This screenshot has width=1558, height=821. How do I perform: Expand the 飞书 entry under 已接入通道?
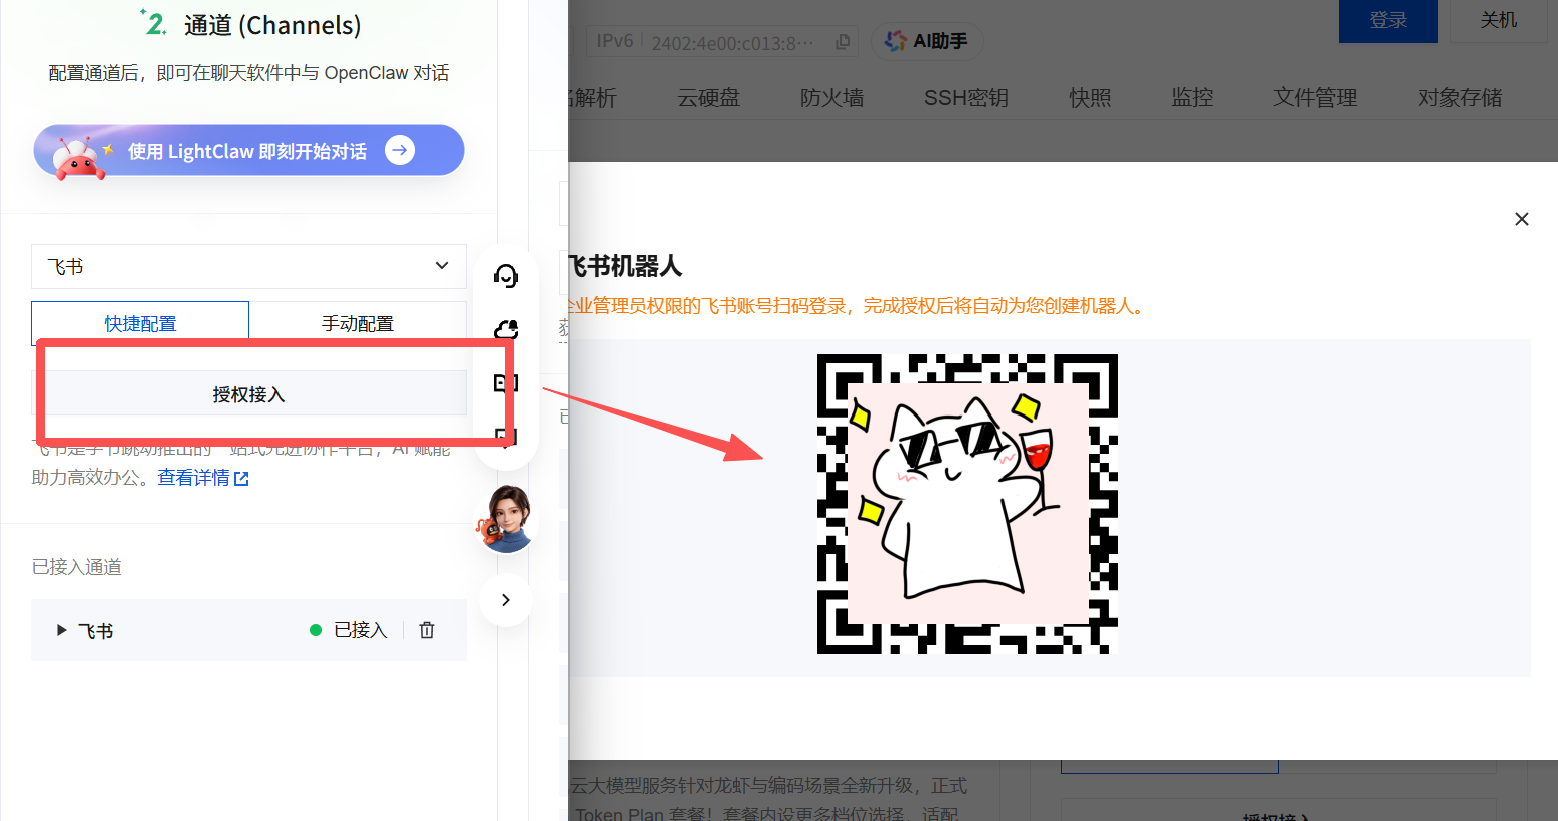tap(60, 630)
